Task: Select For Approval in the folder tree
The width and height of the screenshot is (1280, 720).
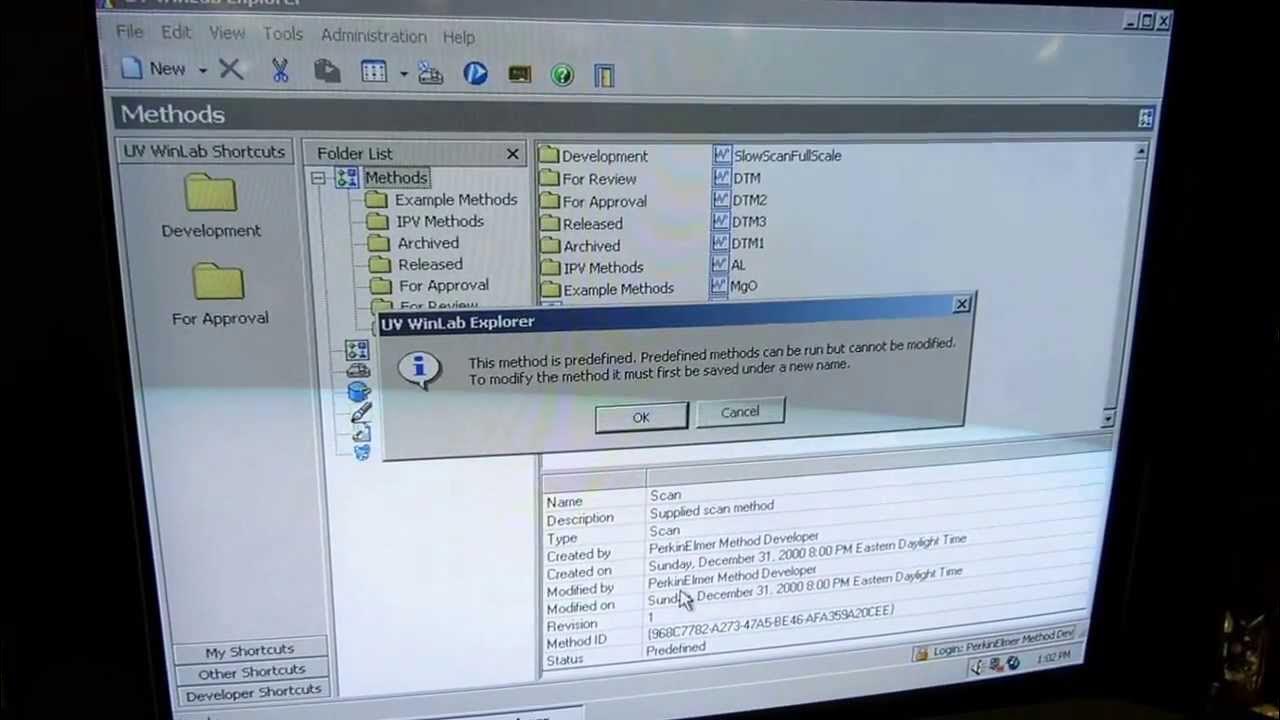Action: point(444,285)
